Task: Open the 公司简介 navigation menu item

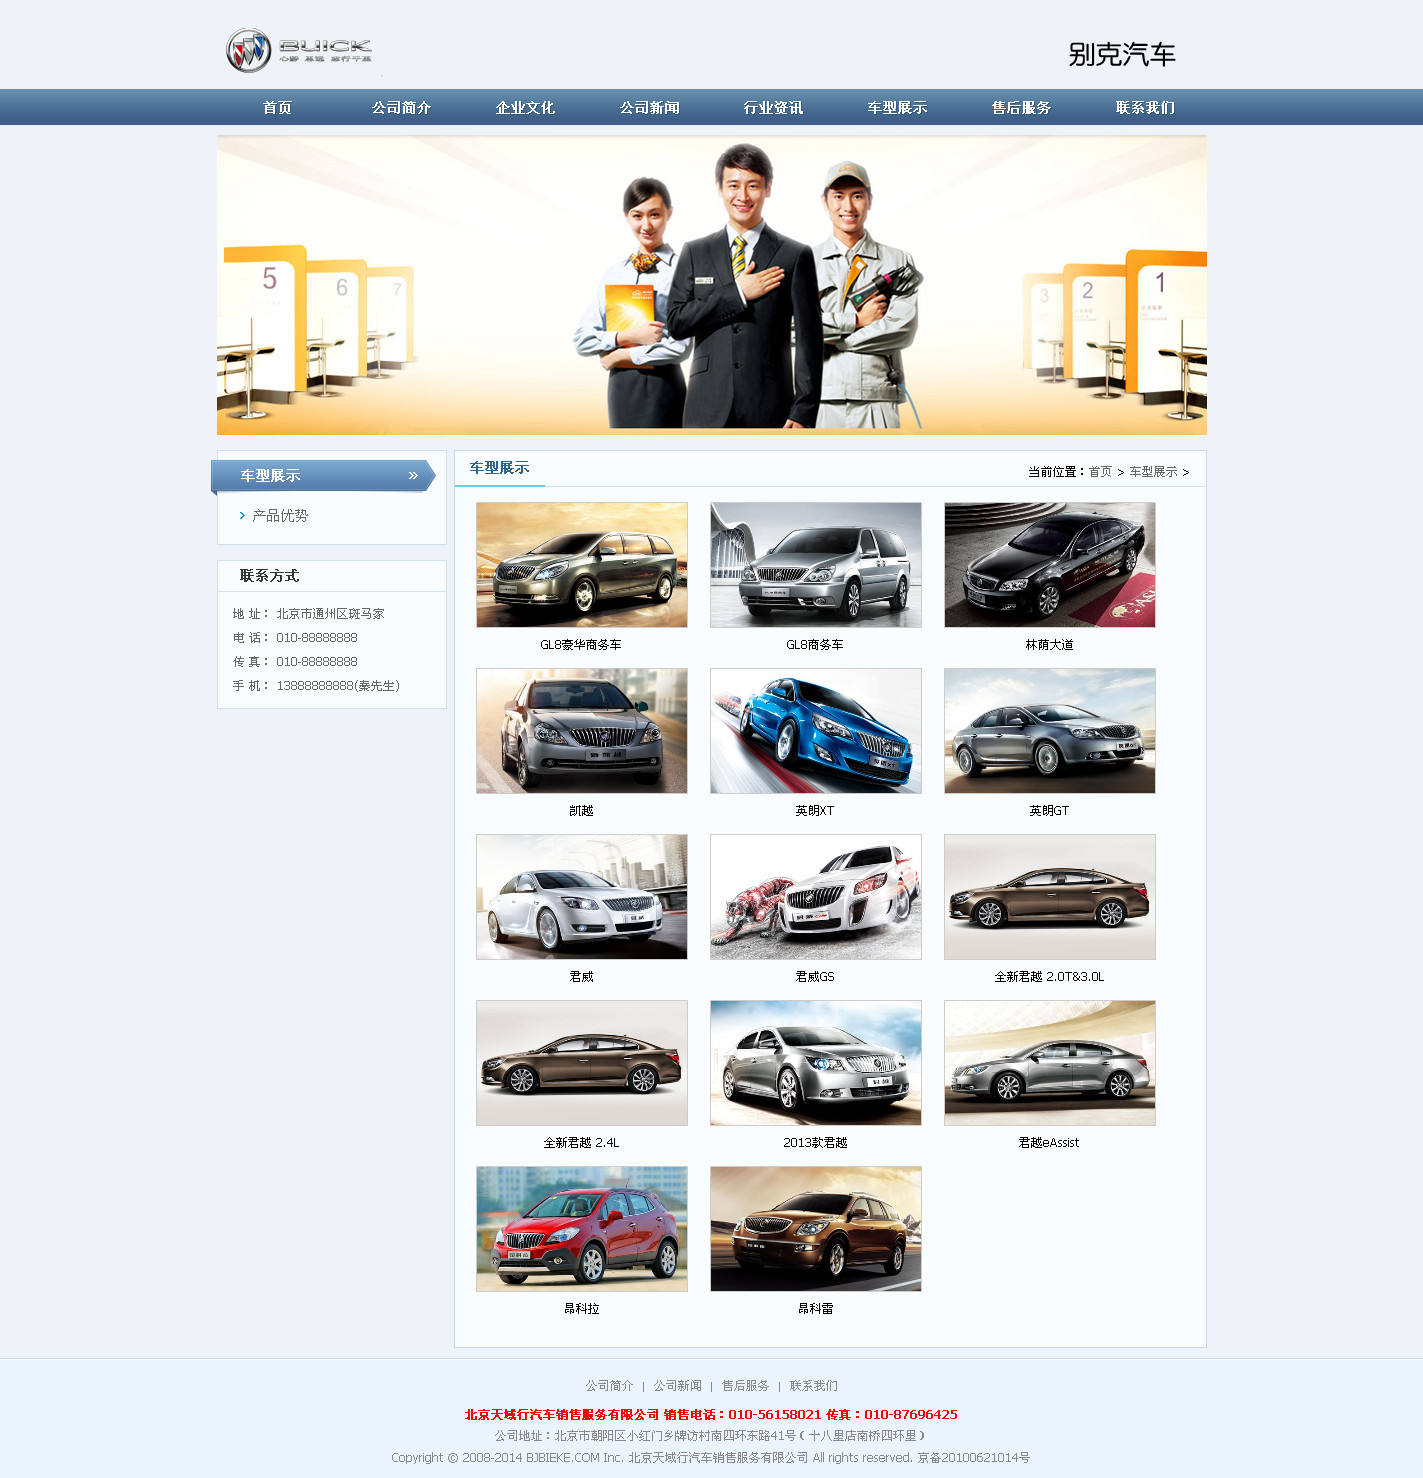Action: [401, 108]
